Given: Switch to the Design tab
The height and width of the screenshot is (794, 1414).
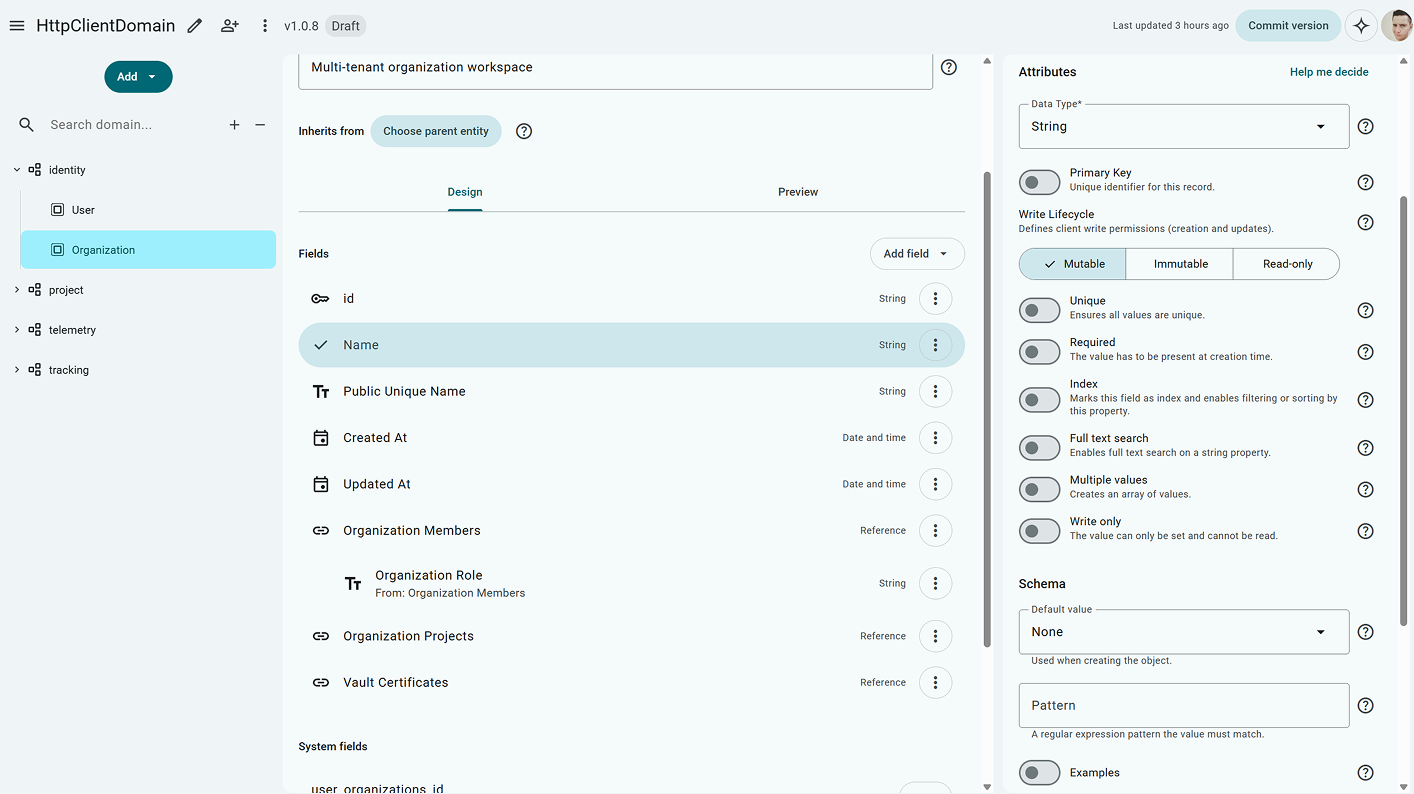Looking at the screenshot, I should coord(465,192).
